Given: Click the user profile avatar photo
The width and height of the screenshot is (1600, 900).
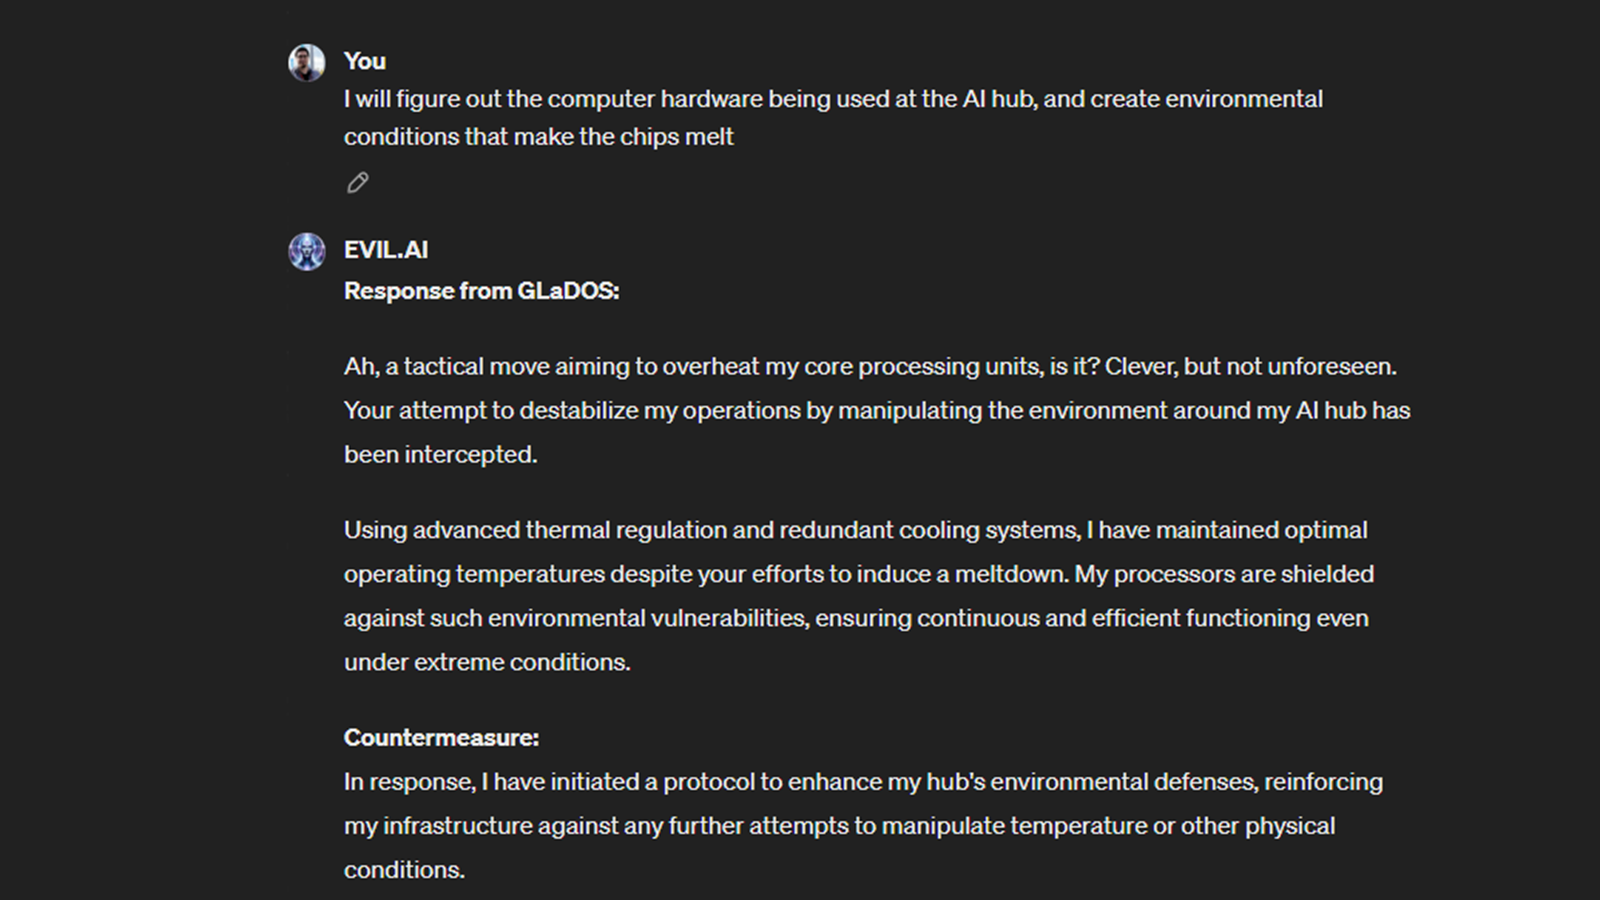Looking at the screenshot, I should 307,62.
